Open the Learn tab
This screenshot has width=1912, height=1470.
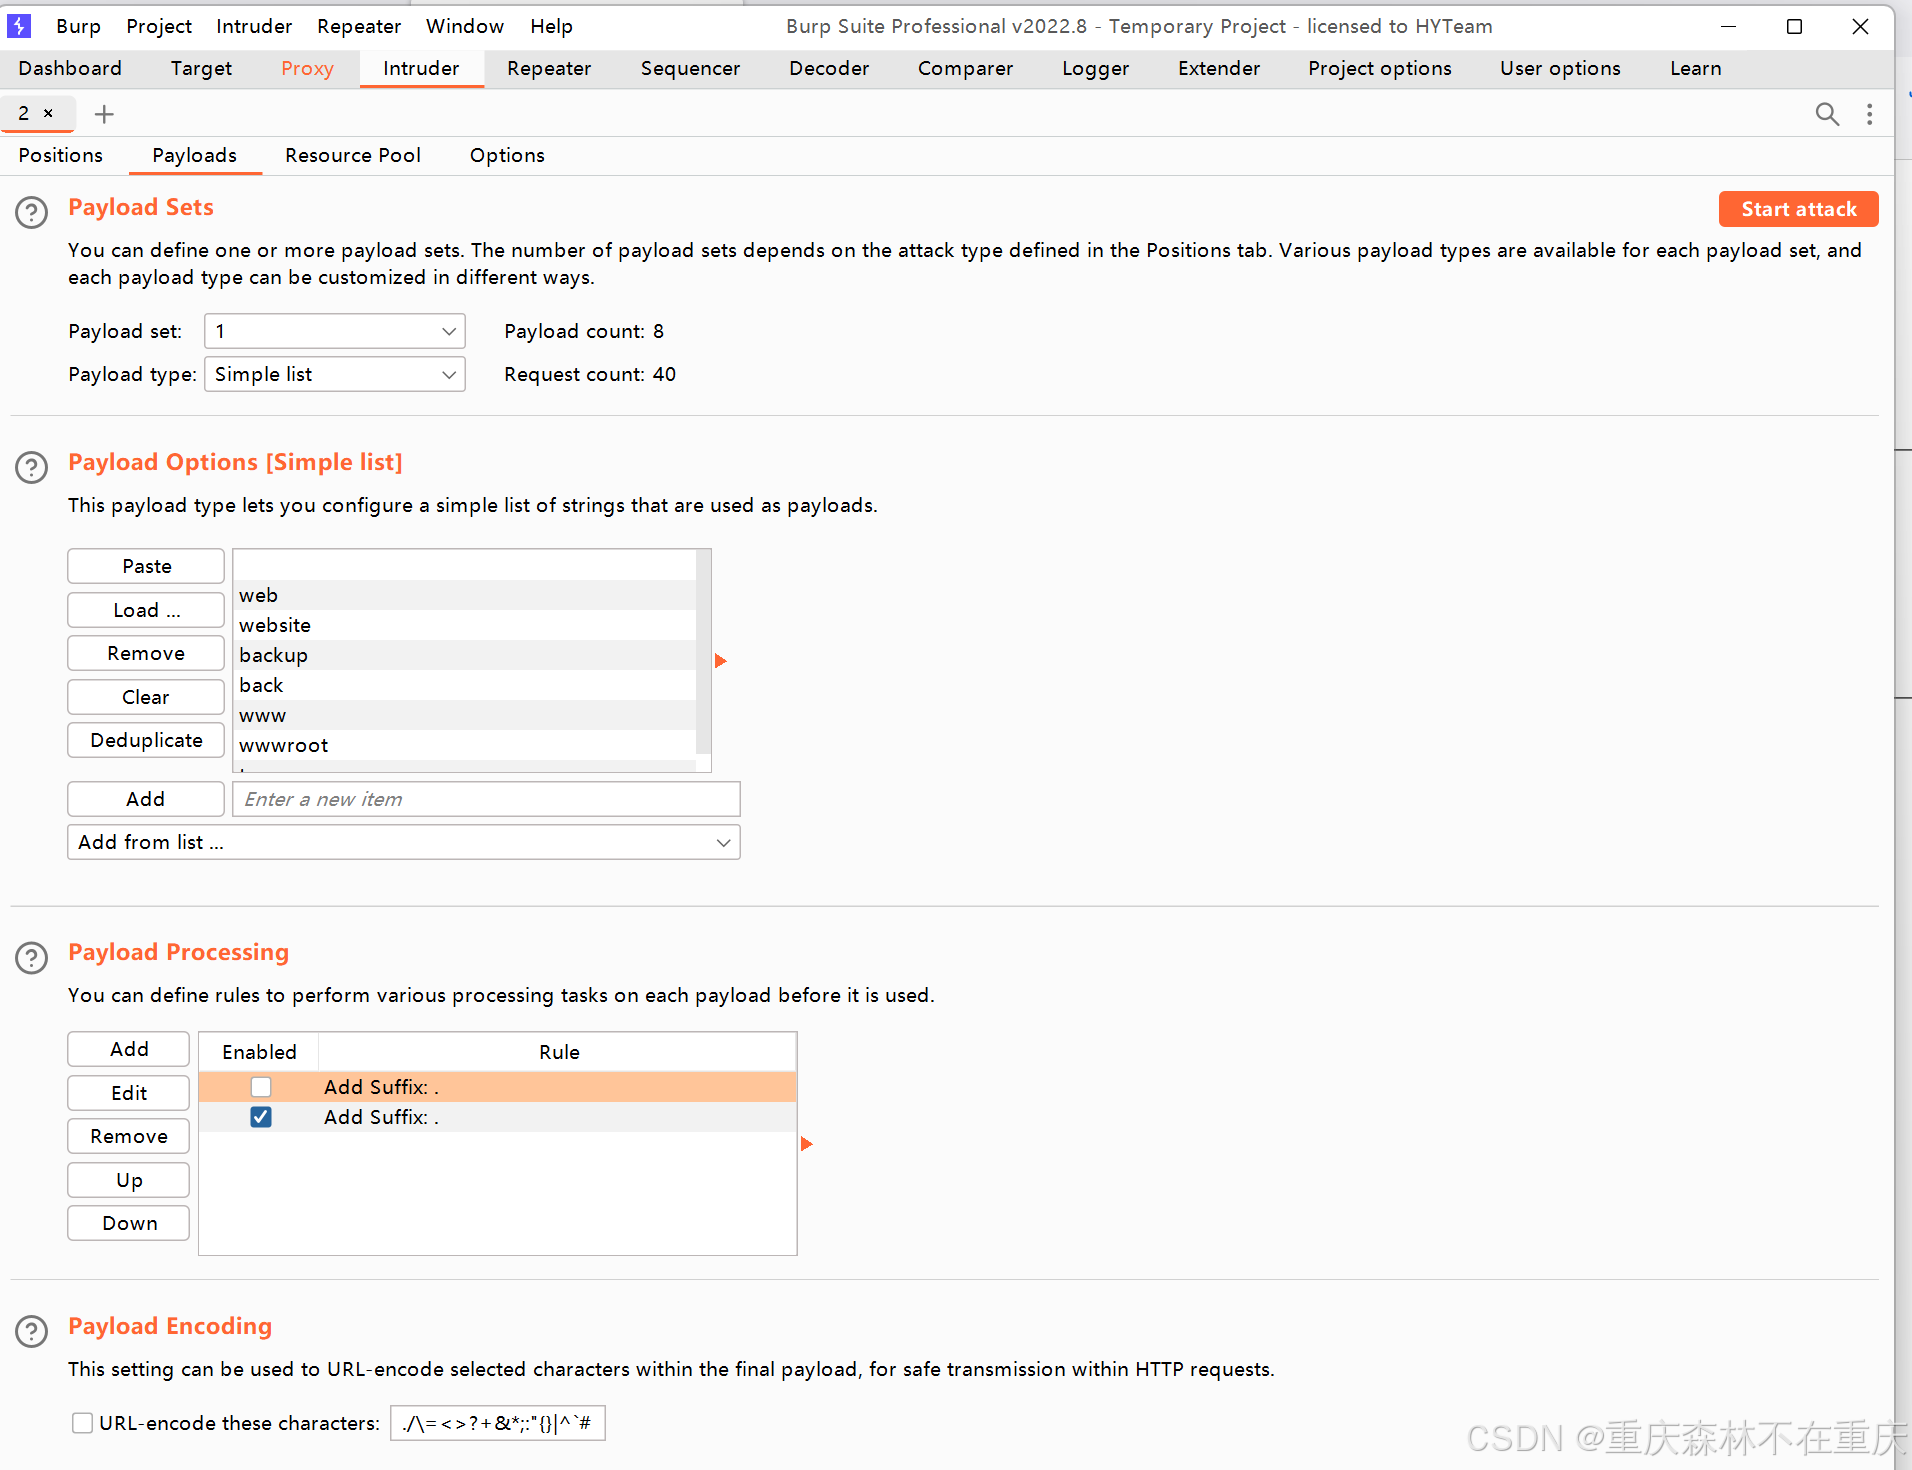coord(1696,68)
